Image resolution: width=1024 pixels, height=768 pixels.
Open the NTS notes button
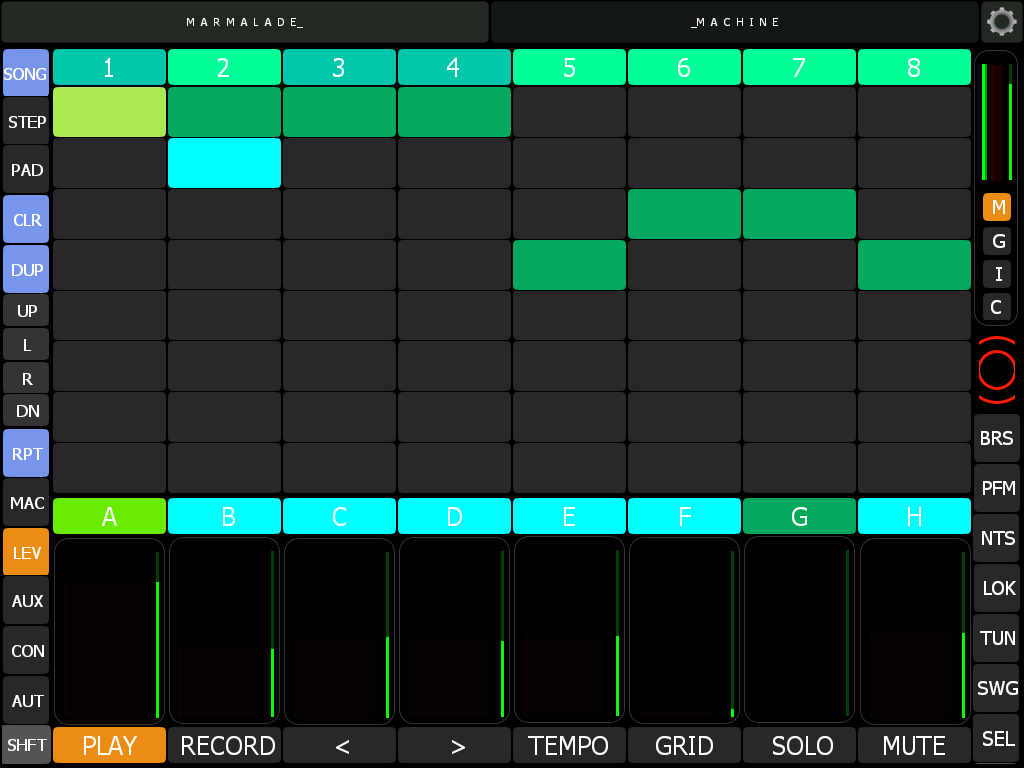996,538
